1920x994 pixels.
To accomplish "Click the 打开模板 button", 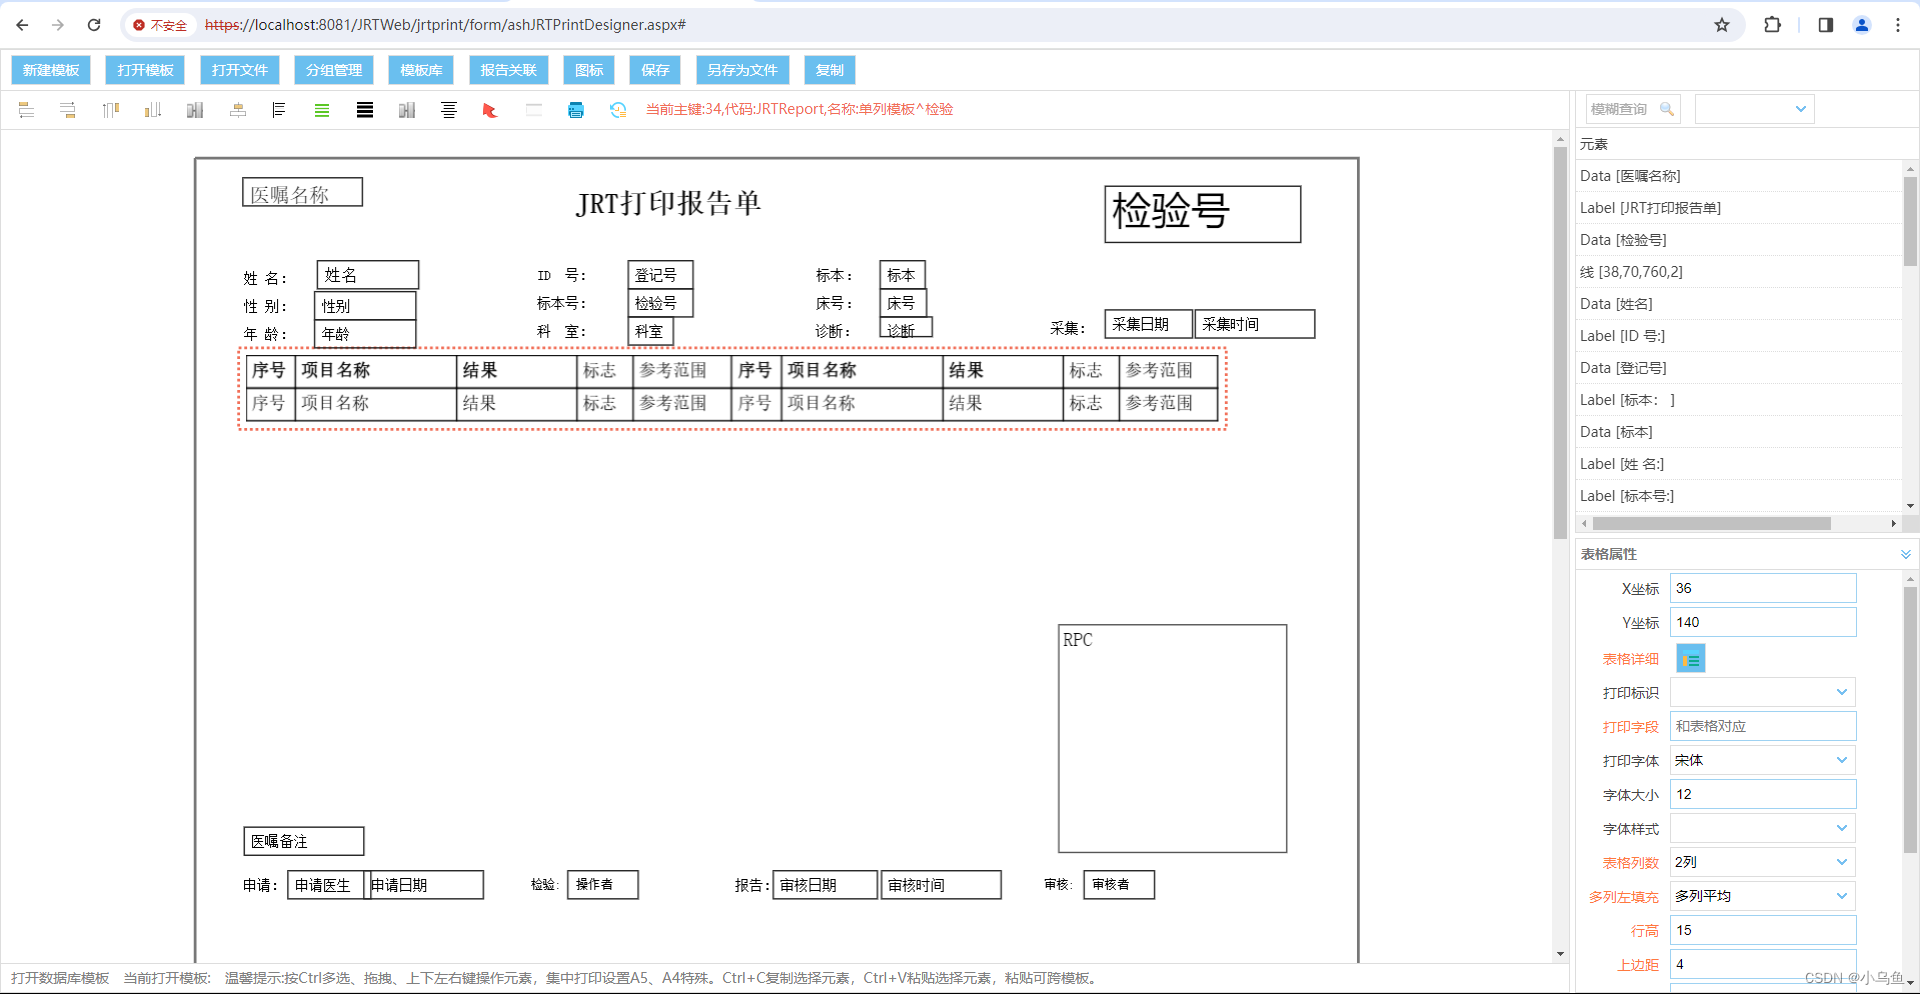I will [145, 70].
